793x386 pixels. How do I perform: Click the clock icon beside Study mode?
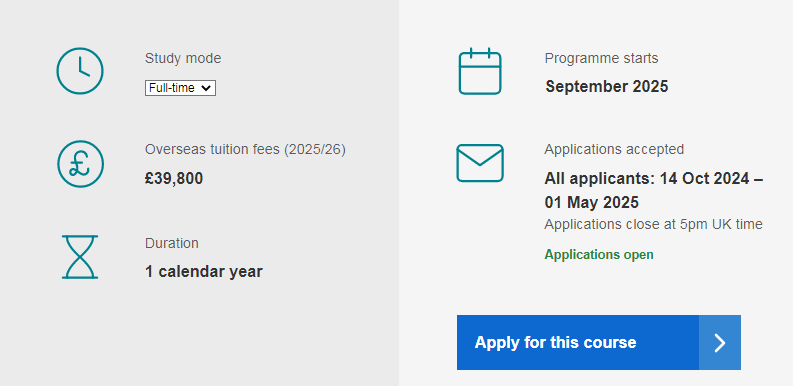pyautogui.click(x=80, y=71)
